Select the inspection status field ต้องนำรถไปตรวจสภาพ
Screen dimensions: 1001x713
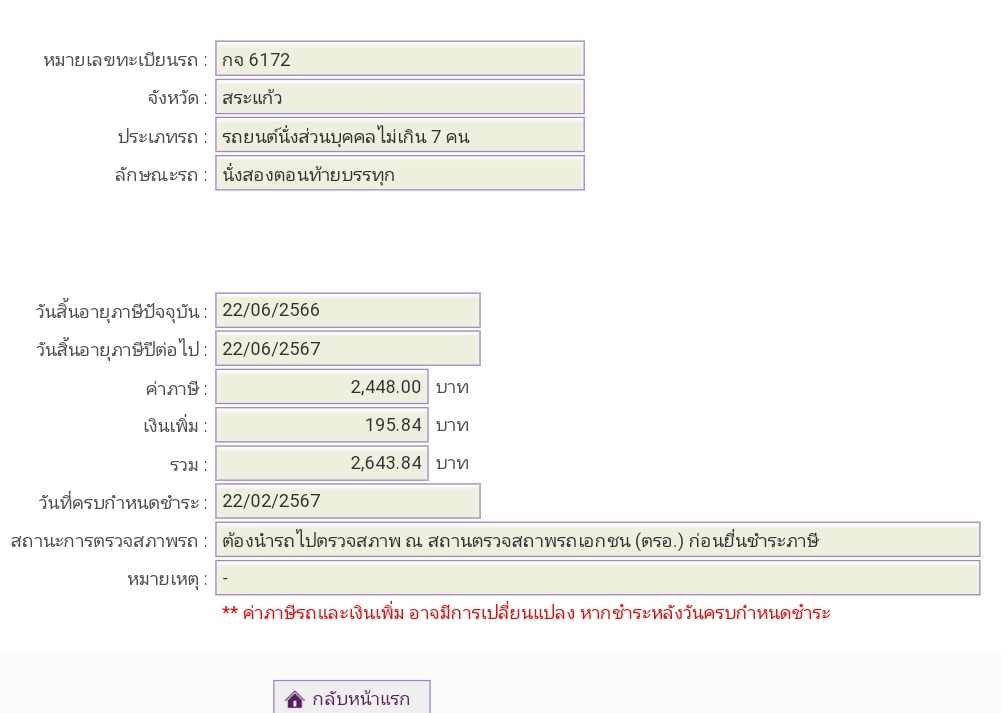(x=598, y=540)
